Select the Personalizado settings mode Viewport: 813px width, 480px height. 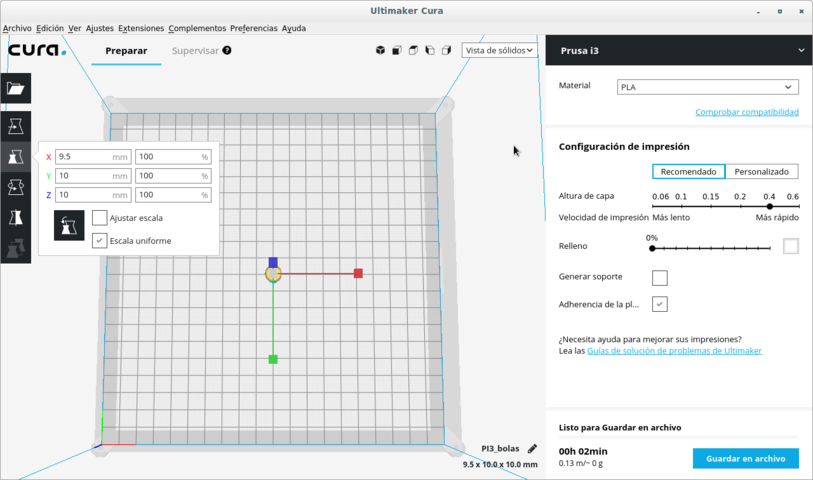point(762,172)
